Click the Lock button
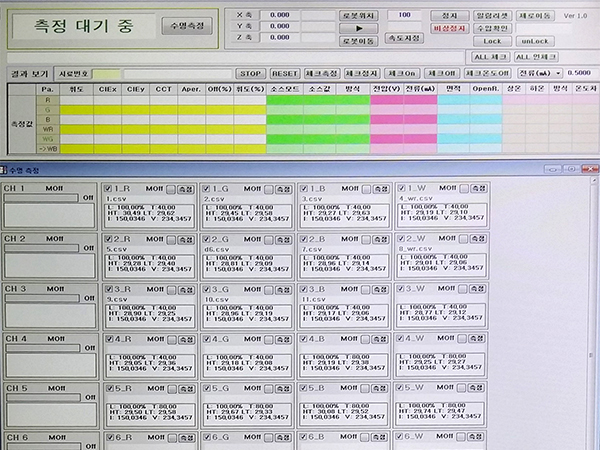This screenshot has width=600, height=450. (492, 41)
